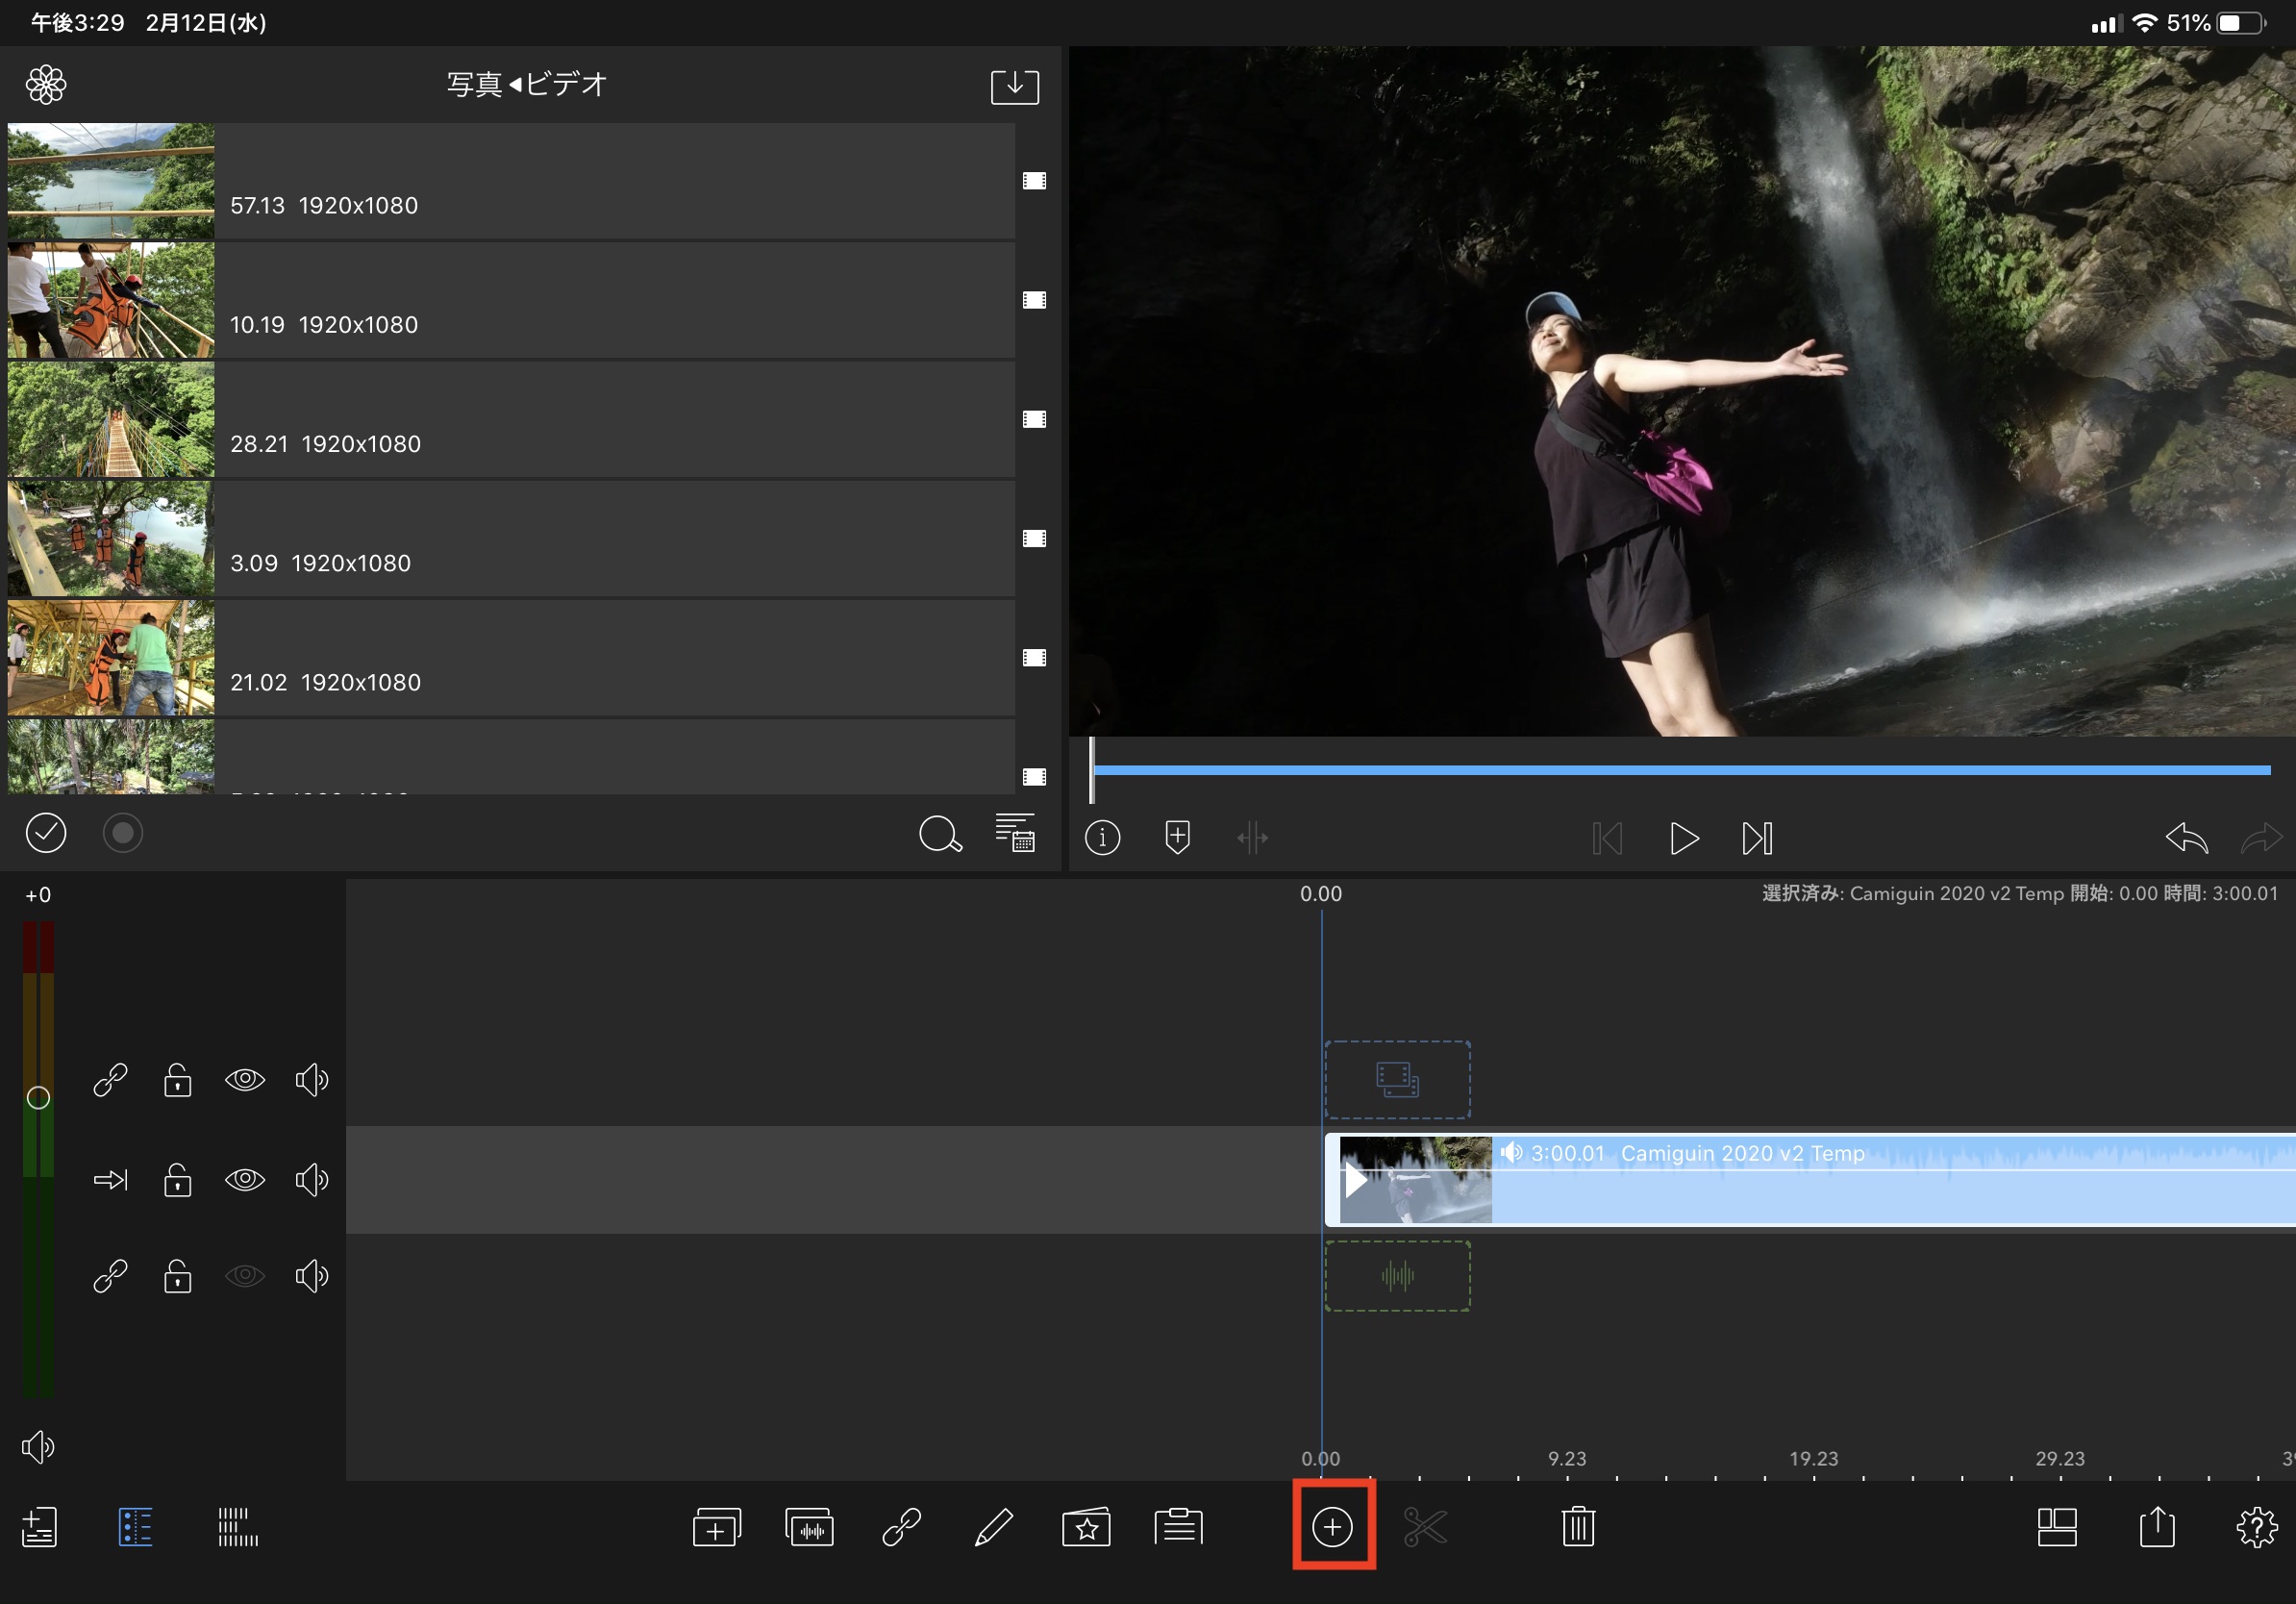The image size is (2296, 1604).
Task: Mute the bottom audio track speaker
Action: pos(311,1276)
